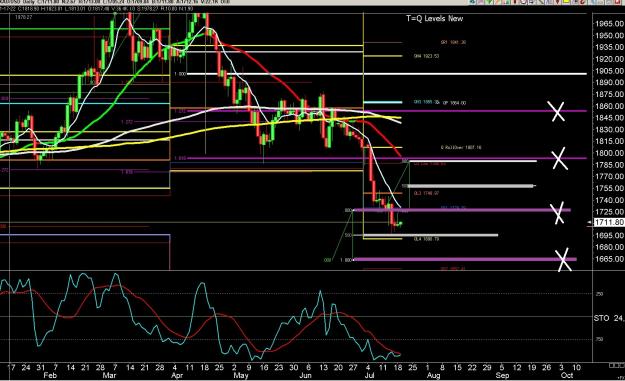Screen dimensions: 625x381
Task: Click the 1740.00 price axis label
Action: tap(608, 200)
